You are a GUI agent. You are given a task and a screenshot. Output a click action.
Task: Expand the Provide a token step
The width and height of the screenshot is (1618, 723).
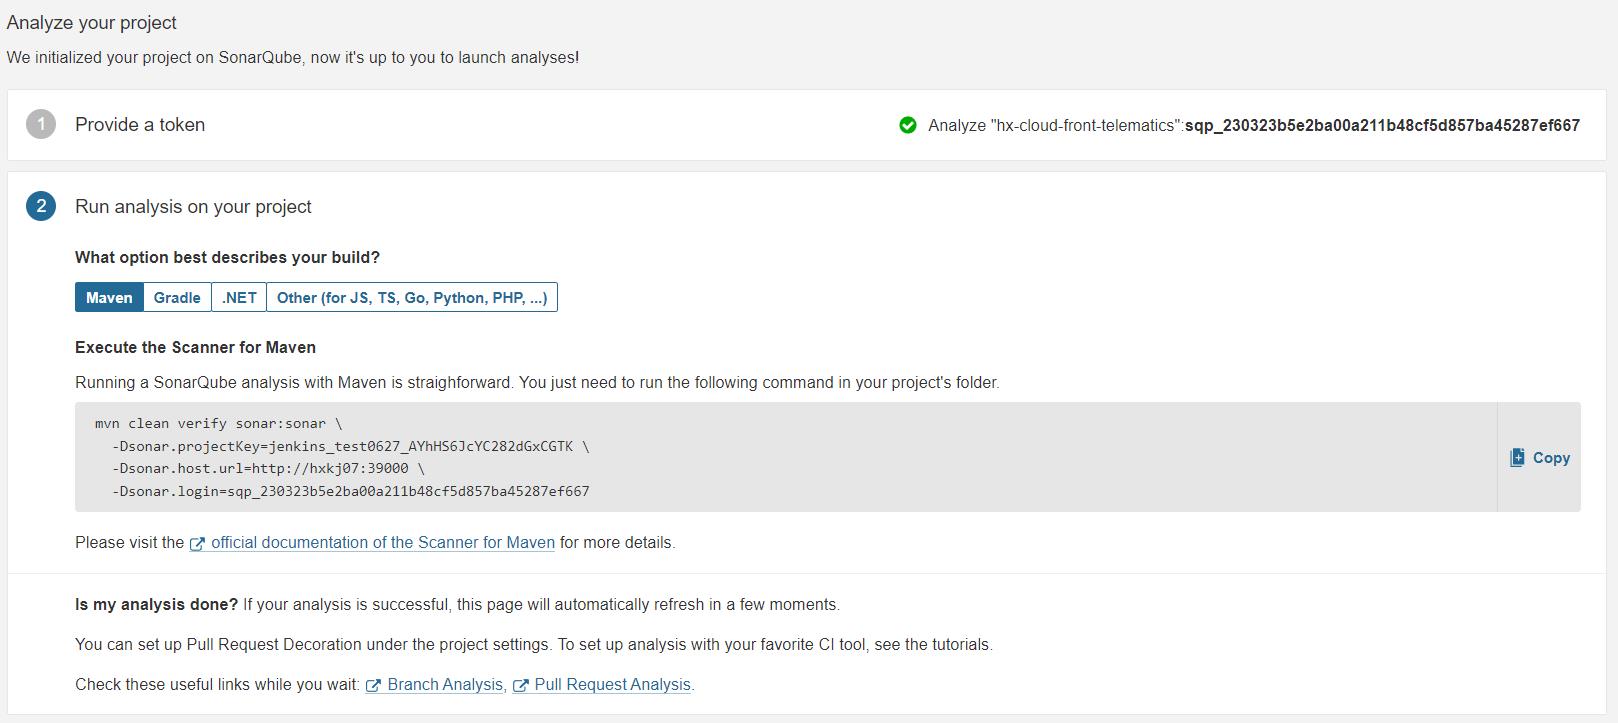(x=140, y=125)
